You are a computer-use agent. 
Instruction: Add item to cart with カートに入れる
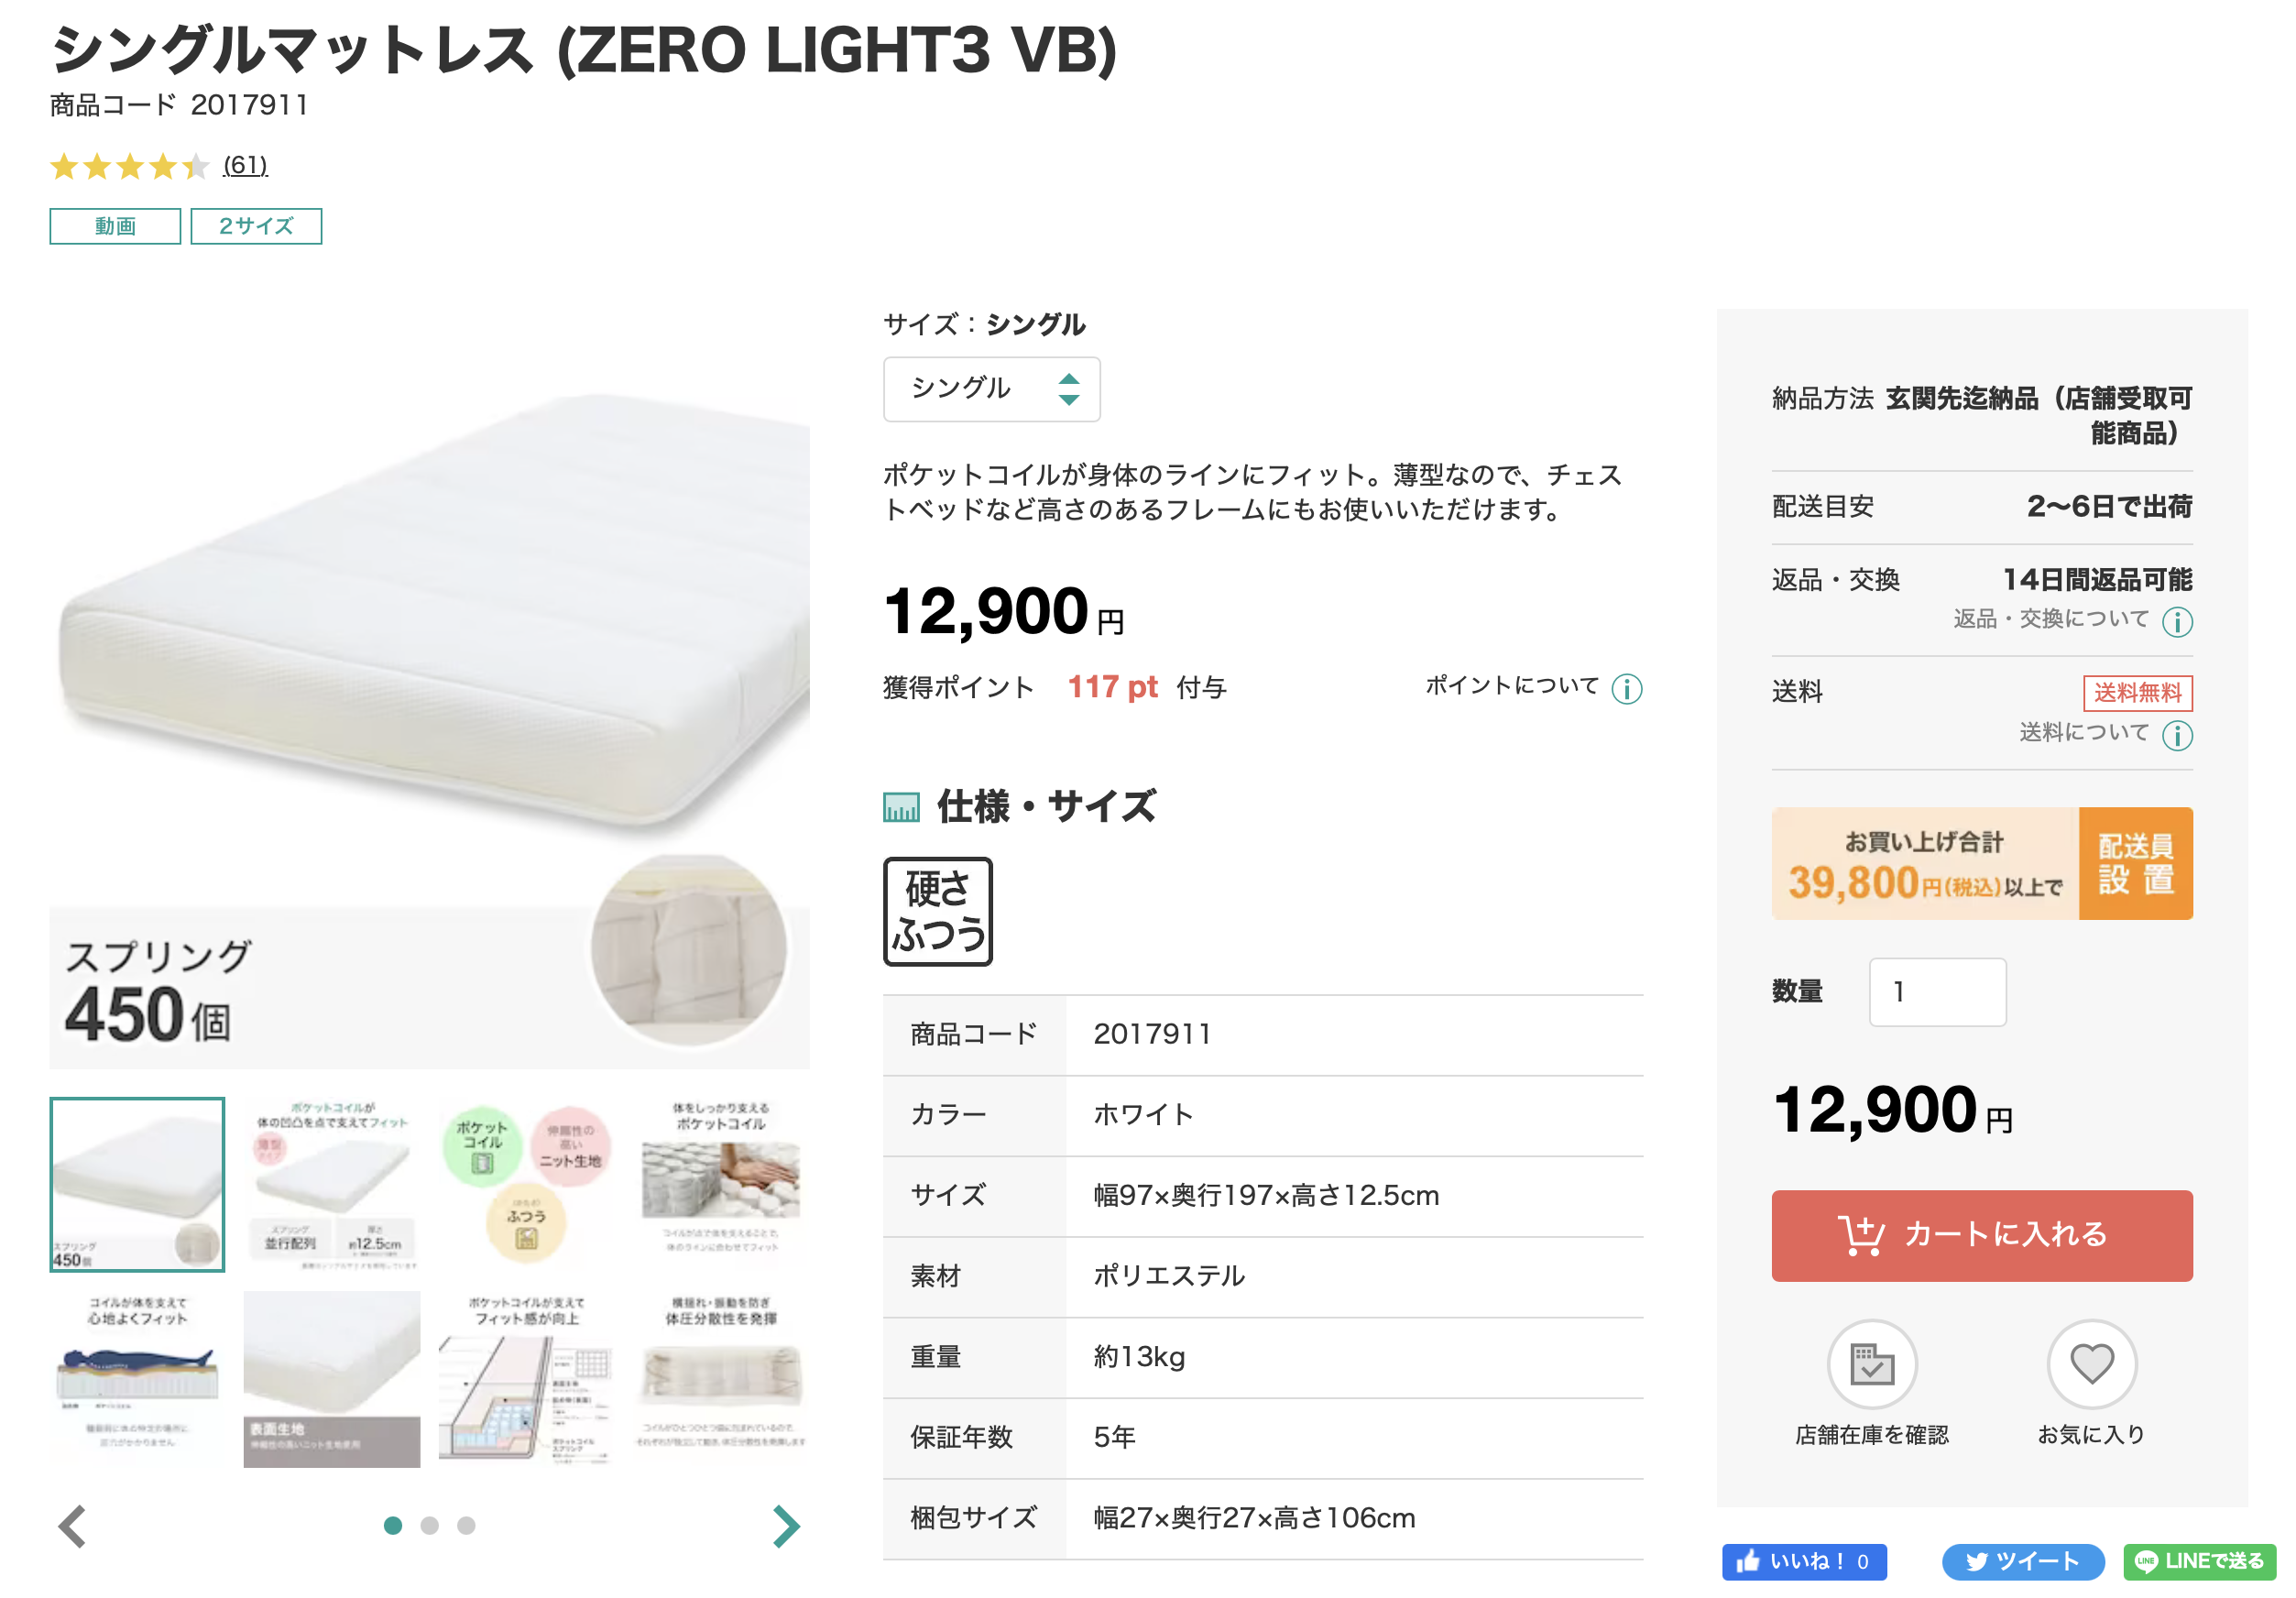(1981, 1235)
